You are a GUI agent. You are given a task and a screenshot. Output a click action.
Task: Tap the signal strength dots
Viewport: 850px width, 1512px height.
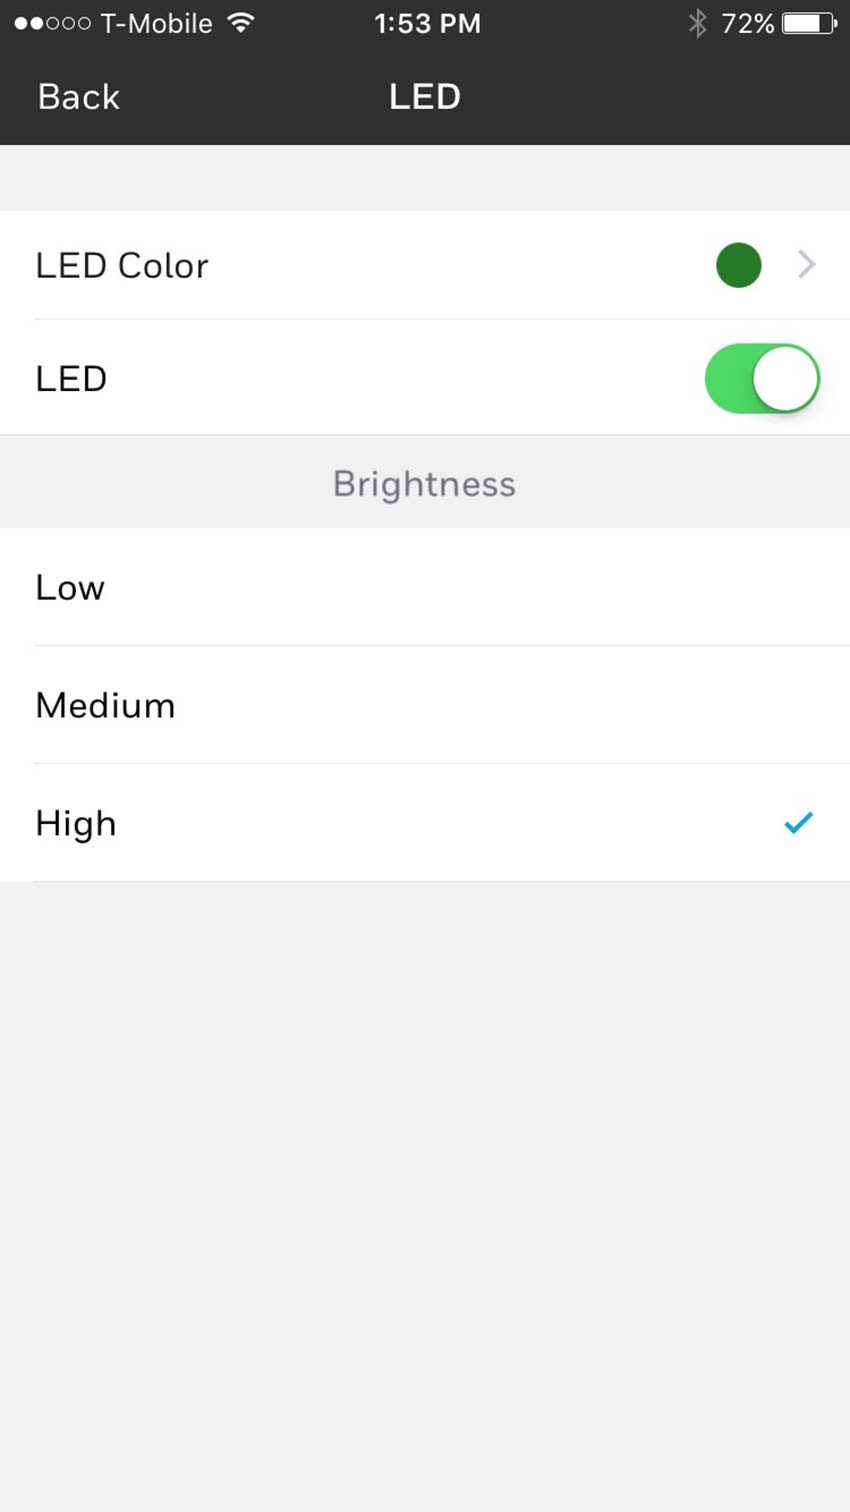point(52,23)
